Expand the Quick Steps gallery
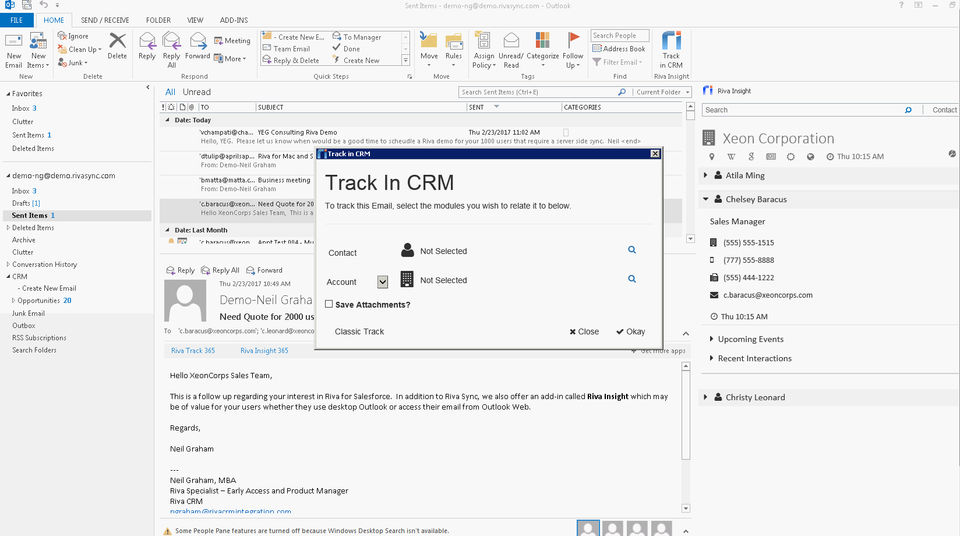Image resolution: width=960 pixels, height=536 pixels. (x=405, y=60)
